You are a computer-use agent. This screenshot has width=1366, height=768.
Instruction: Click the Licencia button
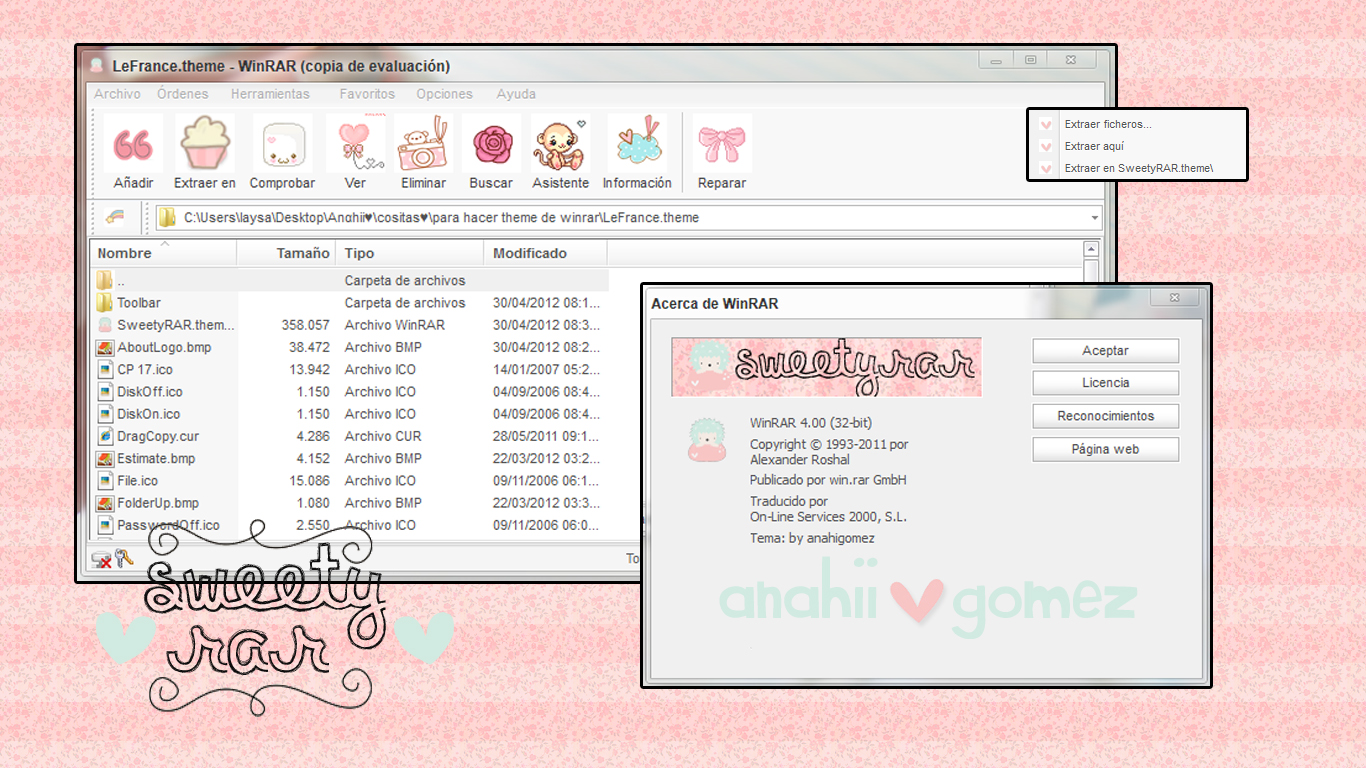pyautogui.click(x=1105, y=383)
